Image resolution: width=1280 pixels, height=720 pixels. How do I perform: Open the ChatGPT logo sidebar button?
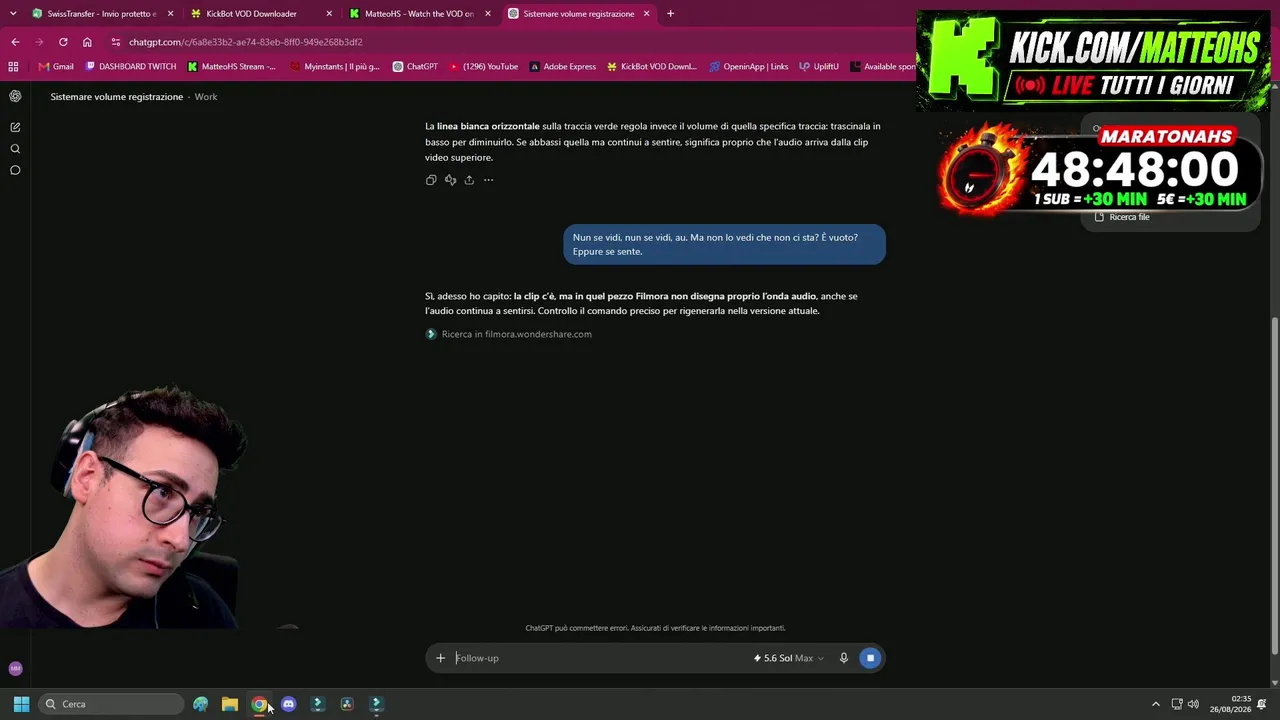pos(15,96)
